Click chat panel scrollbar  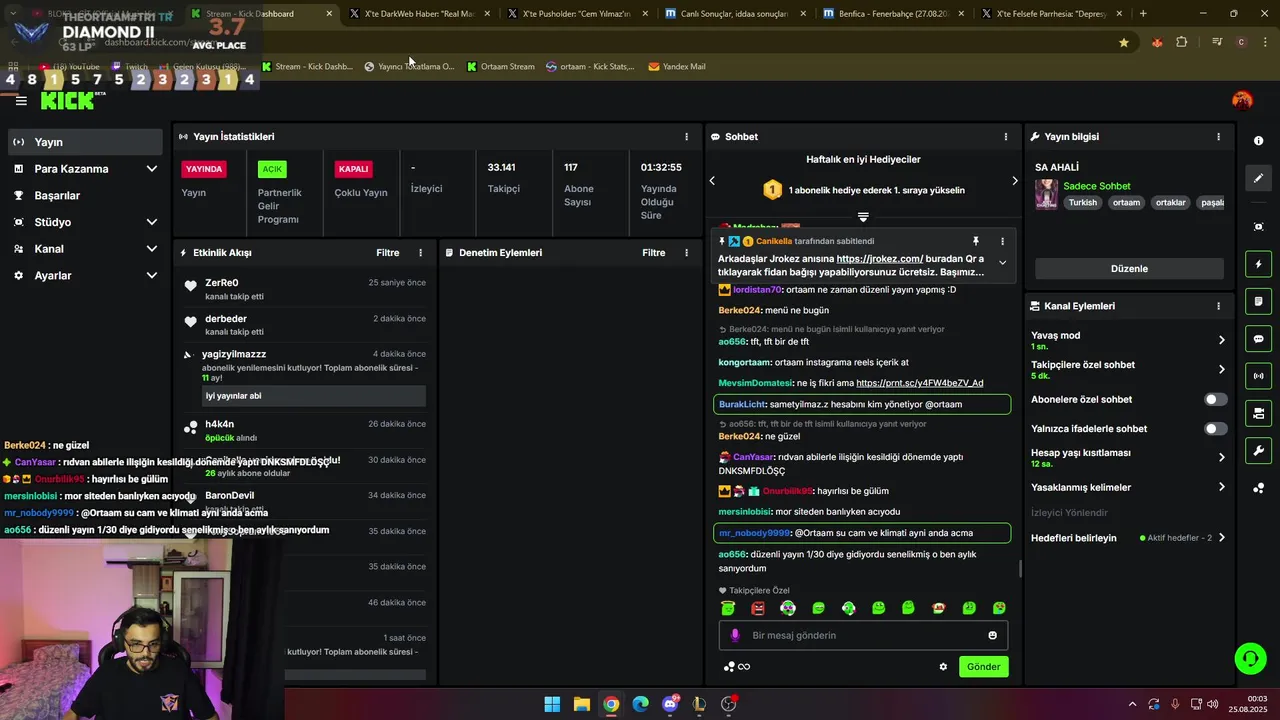point(1020,569)
